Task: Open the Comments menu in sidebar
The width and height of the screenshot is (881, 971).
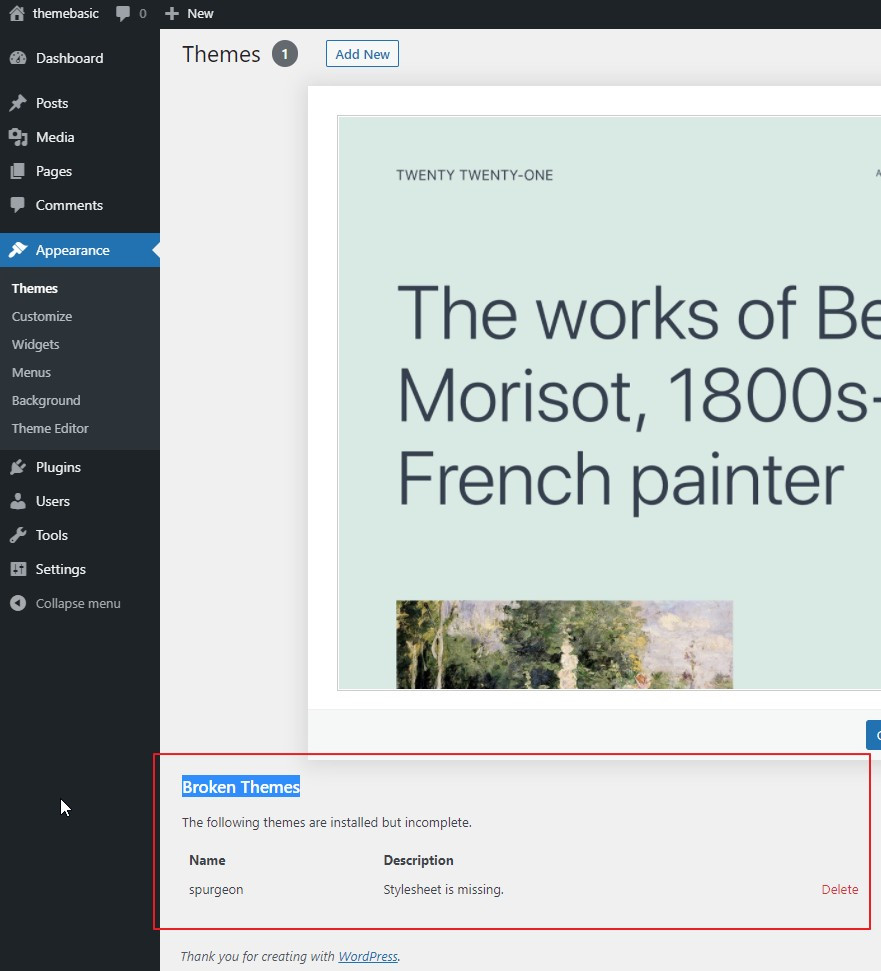Action: pos(80,205)
